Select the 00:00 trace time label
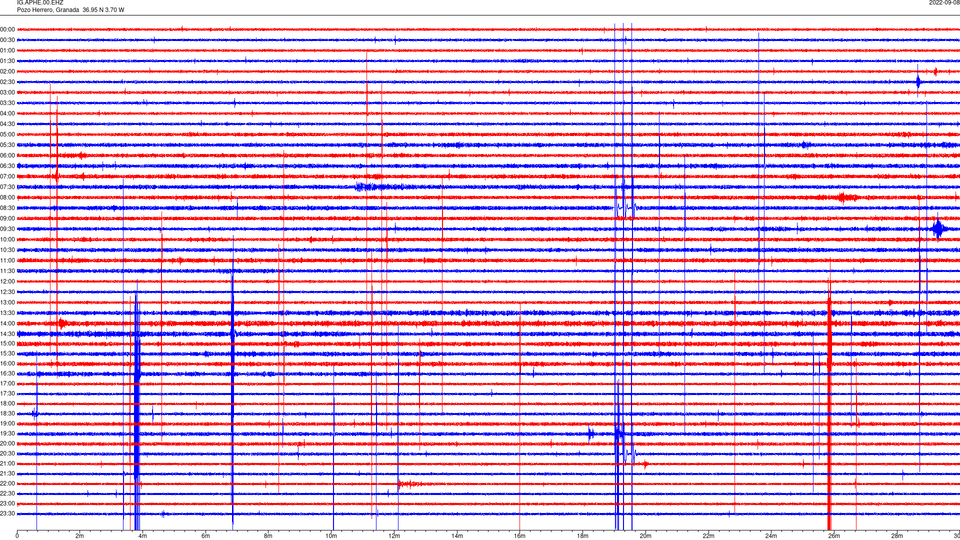This screenshot has height=540, width=960. [x=7, y=29]
